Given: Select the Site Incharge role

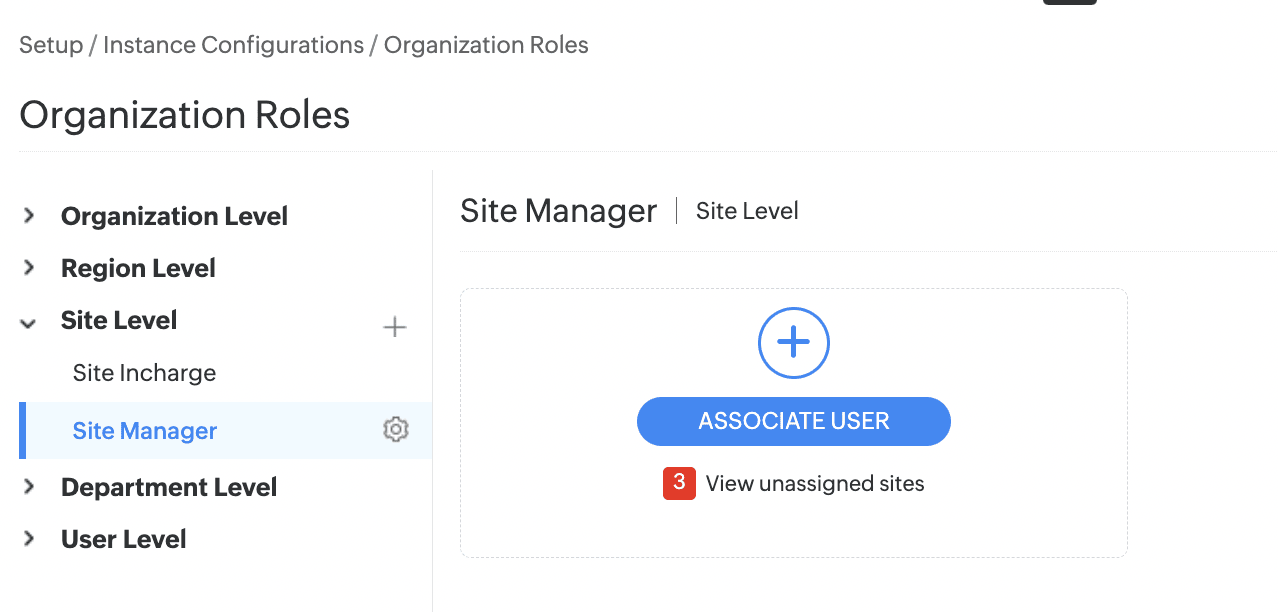Looking at the screenshot, I should 144,373.
